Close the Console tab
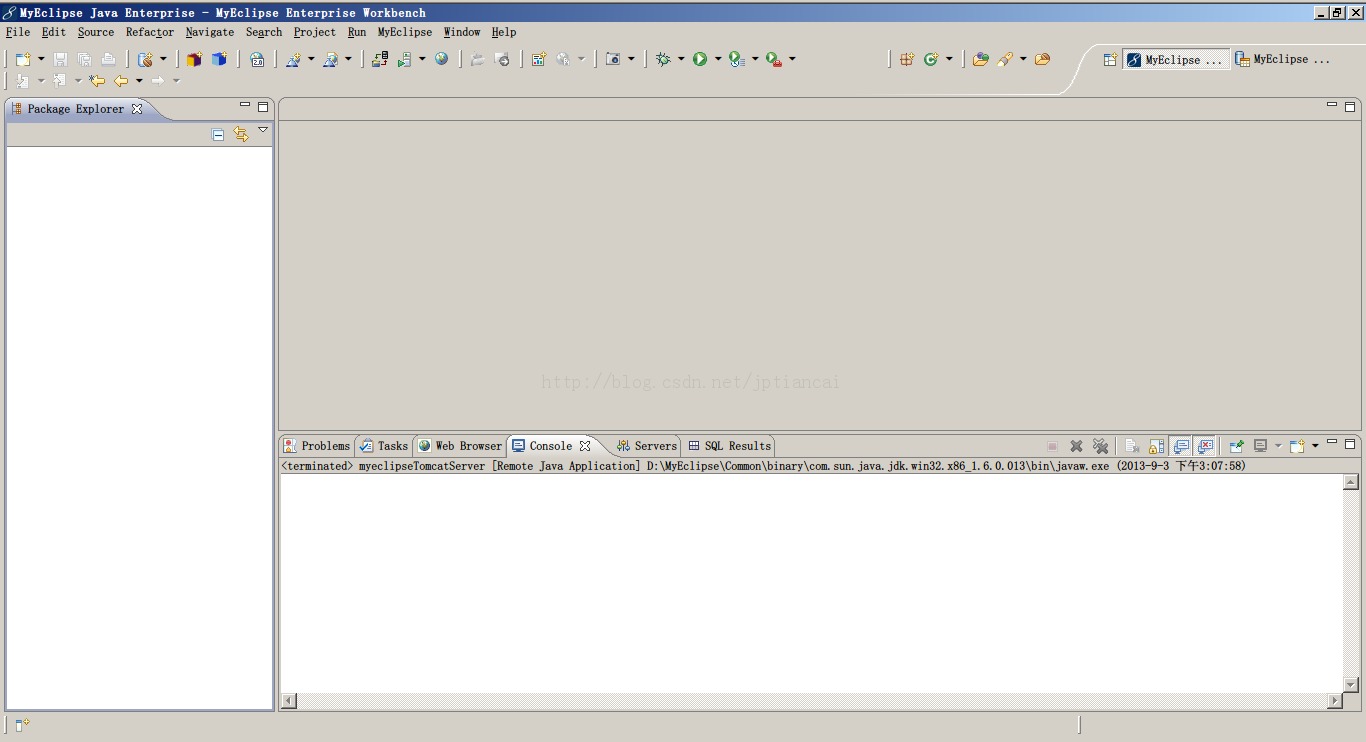1366x742 pixels. (585, 446)
